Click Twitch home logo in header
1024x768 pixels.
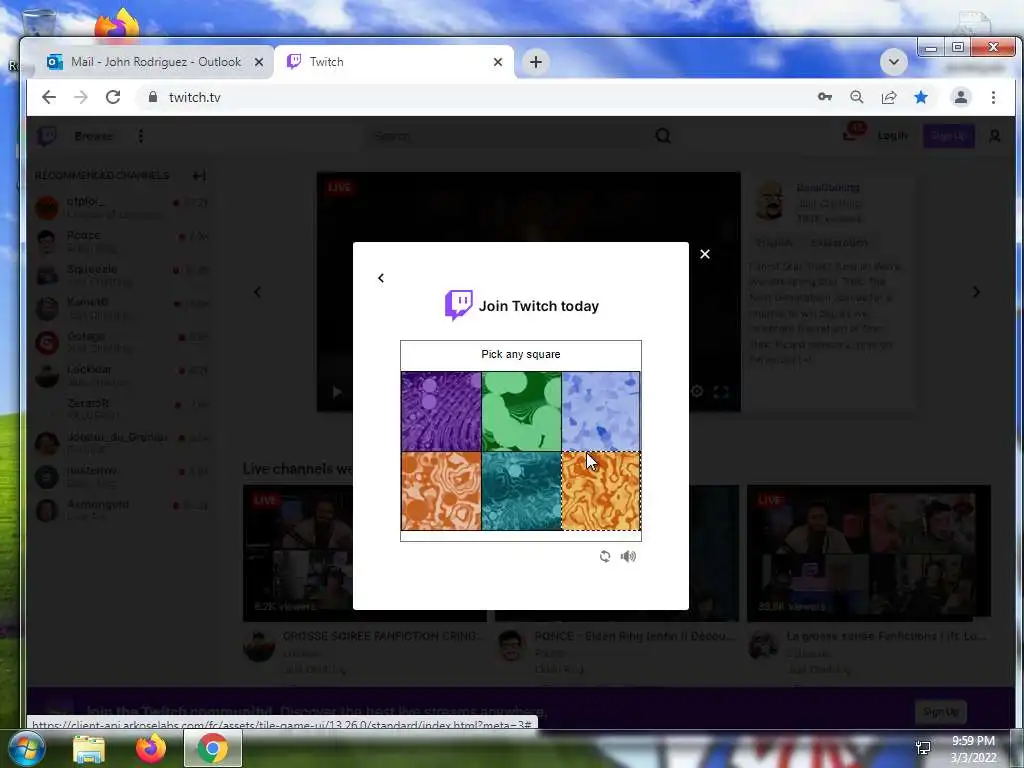(47, 136)
